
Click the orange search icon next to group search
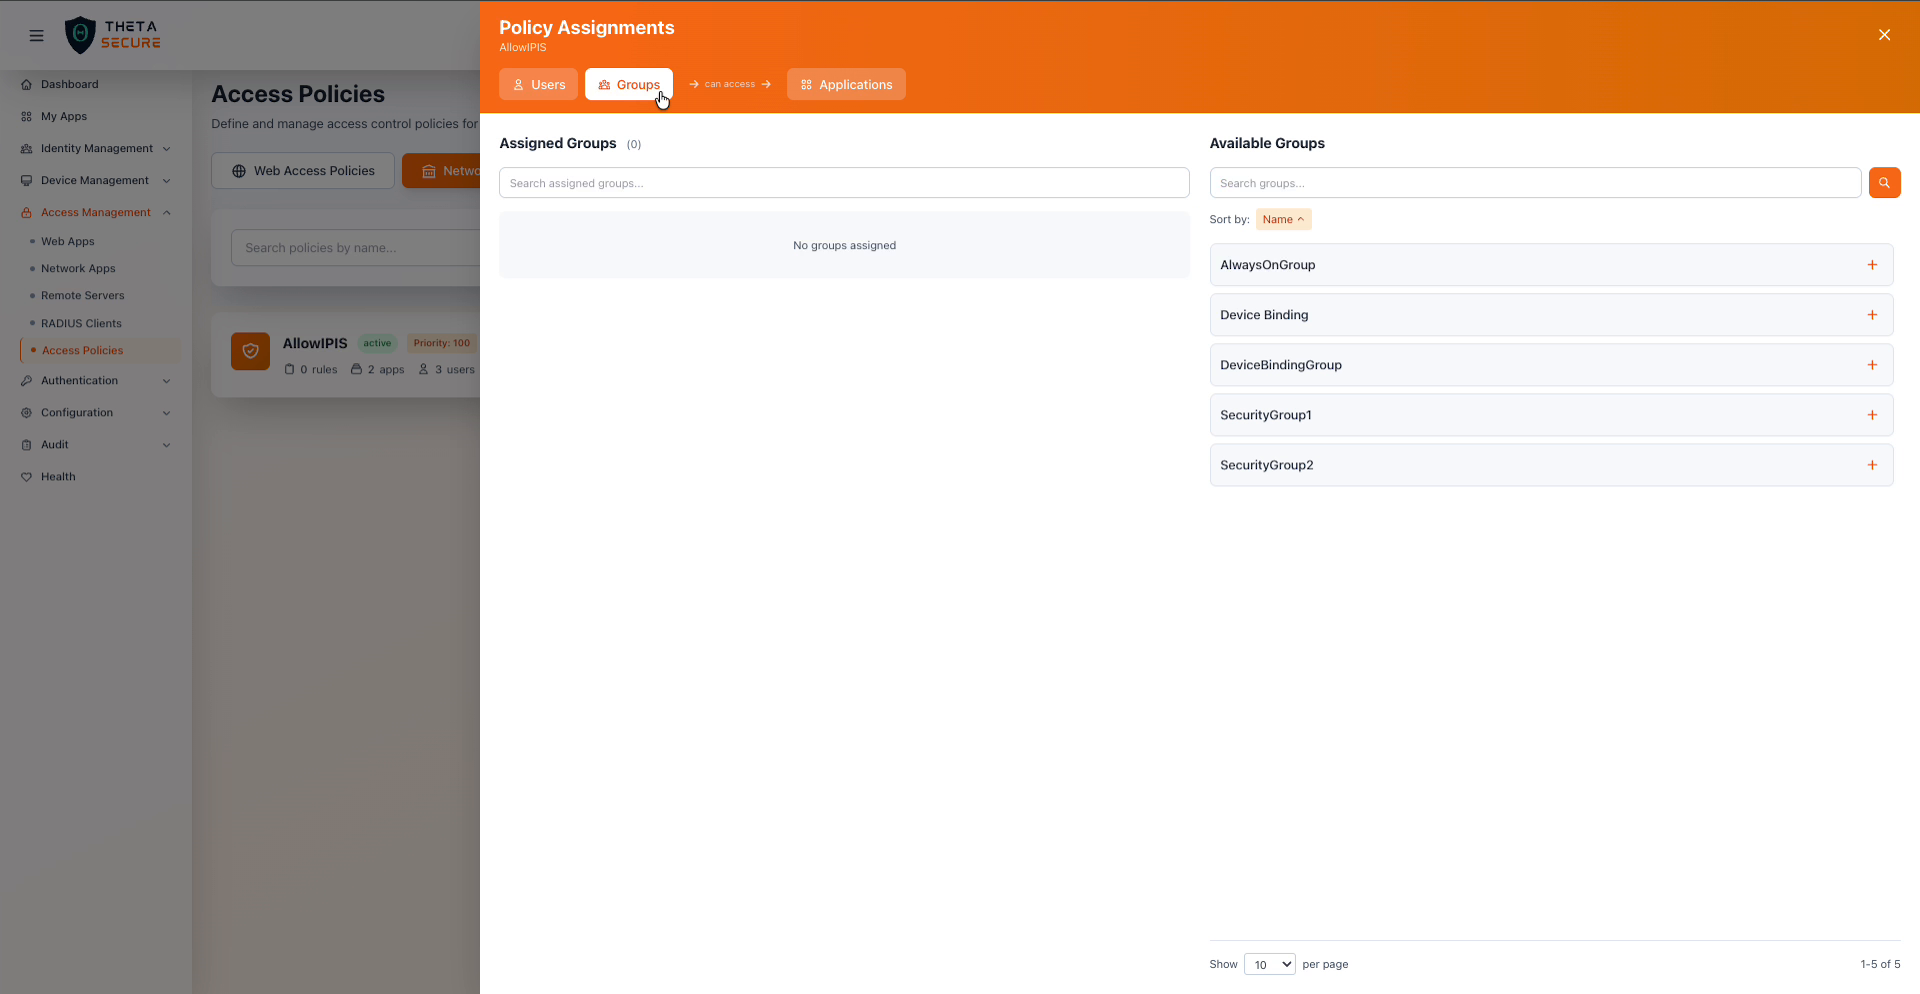click(1884, 183)
